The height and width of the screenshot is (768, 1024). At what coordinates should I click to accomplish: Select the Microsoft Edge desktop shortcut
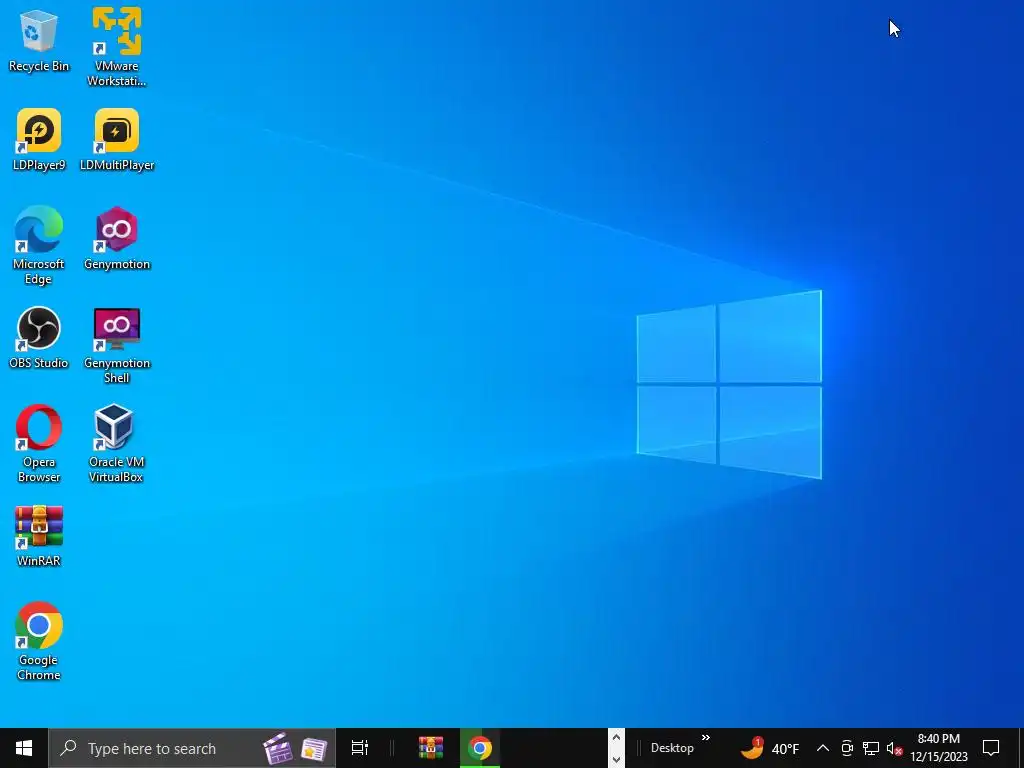(39, 246)
